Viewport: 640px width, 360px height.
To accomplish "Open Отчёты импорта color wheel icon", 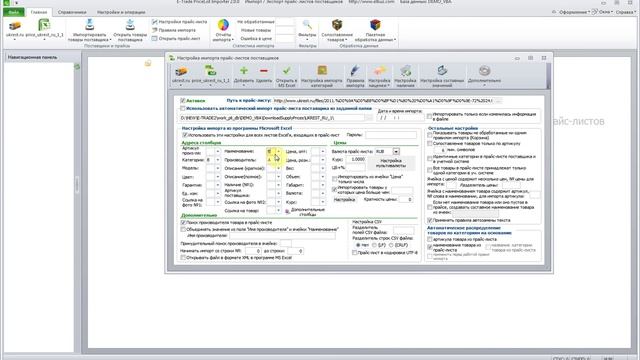I will pyautogui.click(x=223, y=25).
